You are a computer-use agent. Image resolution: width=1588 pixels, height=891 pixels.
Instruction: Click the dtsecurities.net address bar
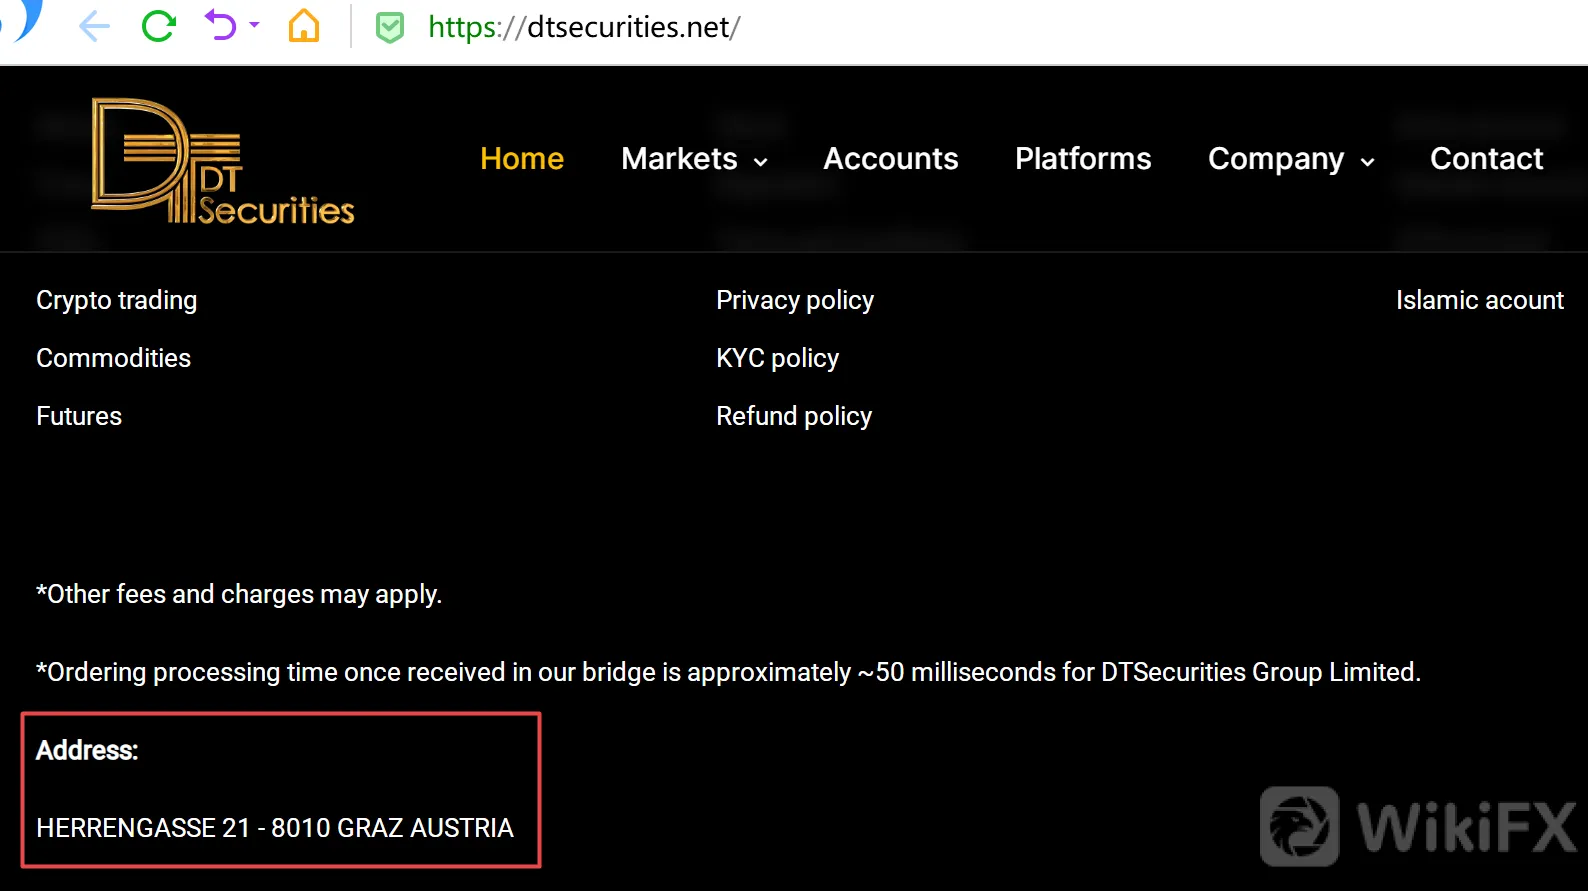click(584, 27)
